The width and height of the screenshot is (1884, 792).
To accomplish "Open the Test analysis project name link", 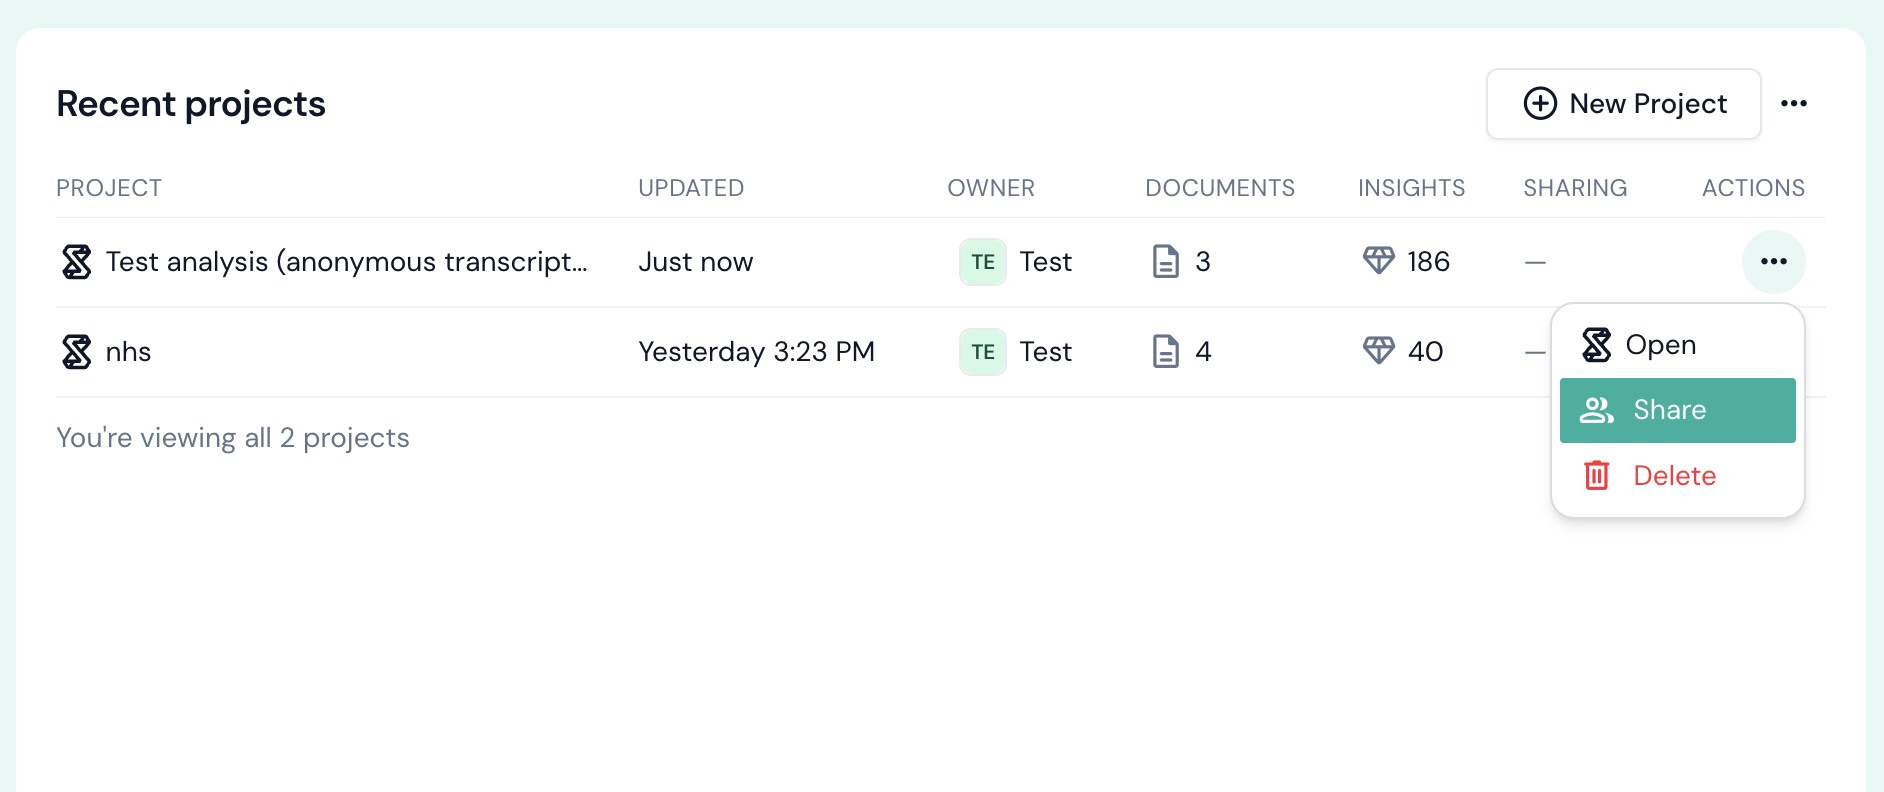I will pos(346,262).
